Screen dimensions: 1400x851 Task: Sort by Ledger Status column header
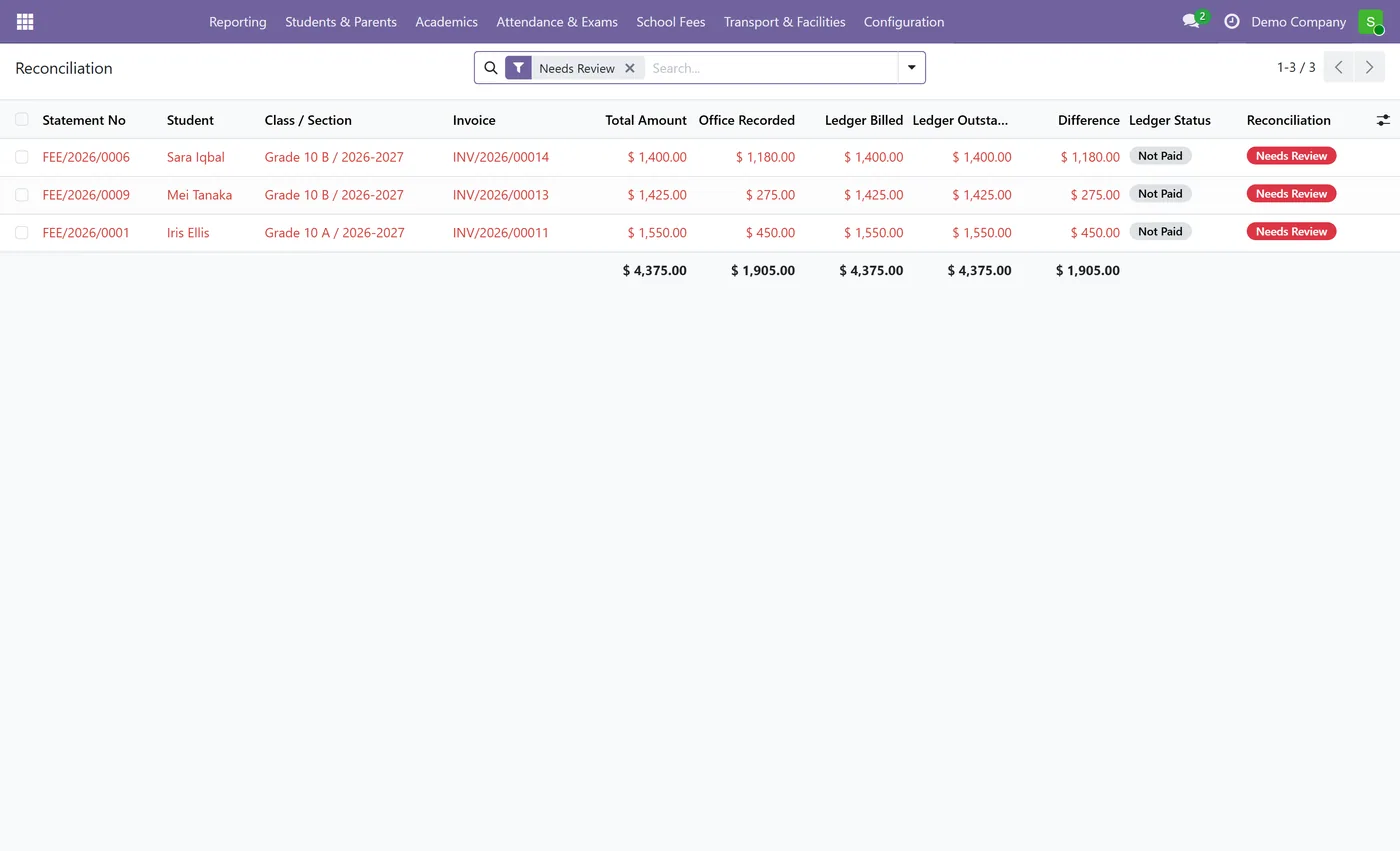tap(1170, 120)
